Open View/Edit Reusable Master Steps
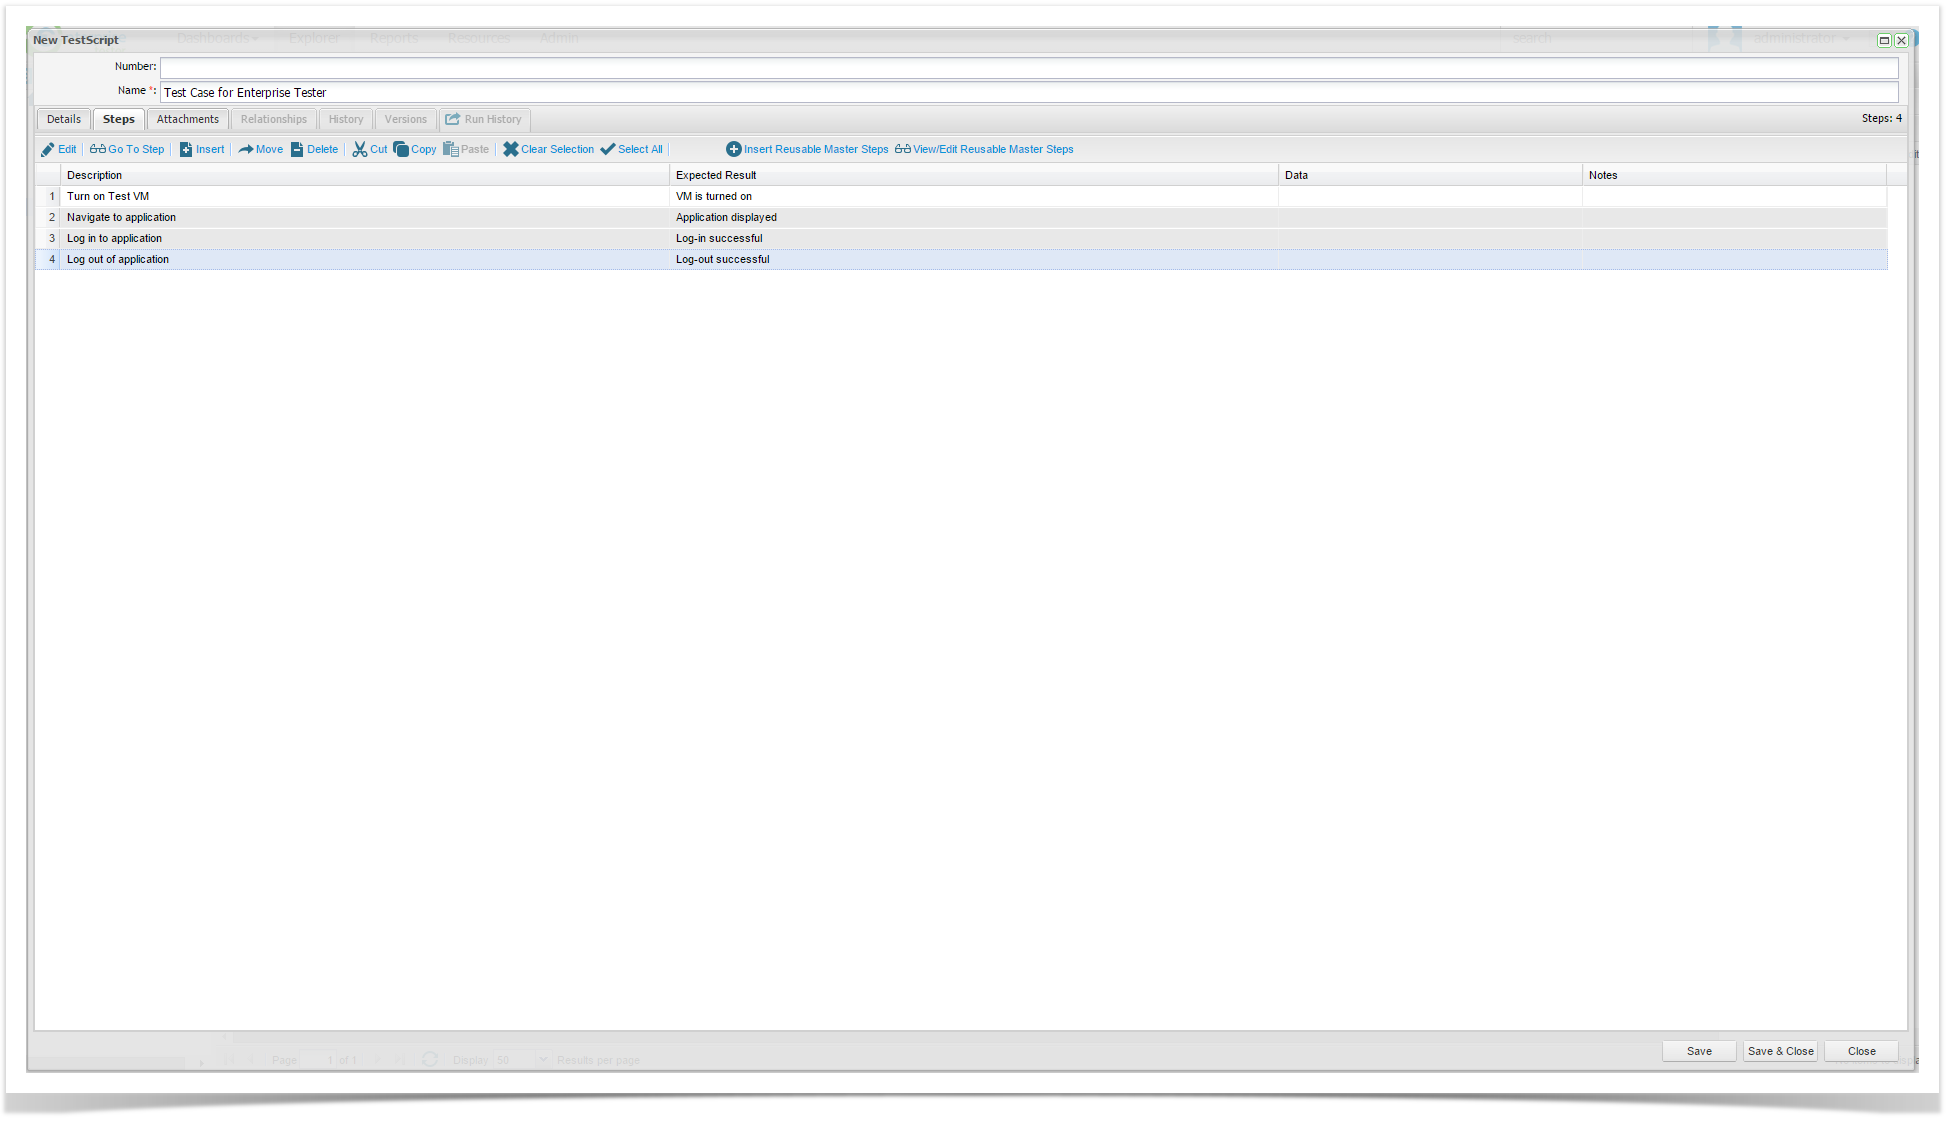 click(x=992, y=150)
